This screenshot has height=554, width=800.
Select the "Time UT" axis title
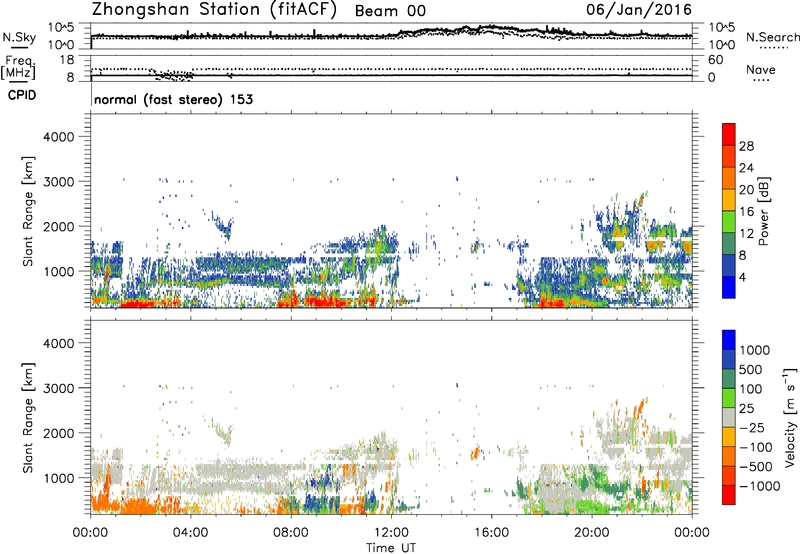coord(391,548)
